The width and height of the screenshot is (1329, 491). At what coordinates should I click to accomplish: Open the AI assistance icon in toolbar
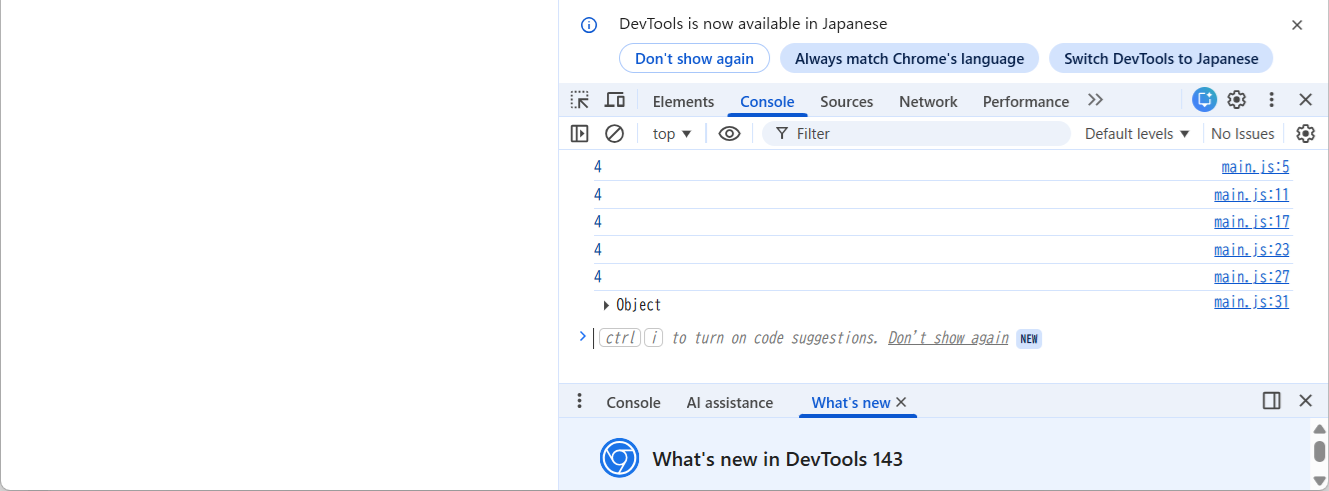pyautogui.click(x=1204, y=100)
